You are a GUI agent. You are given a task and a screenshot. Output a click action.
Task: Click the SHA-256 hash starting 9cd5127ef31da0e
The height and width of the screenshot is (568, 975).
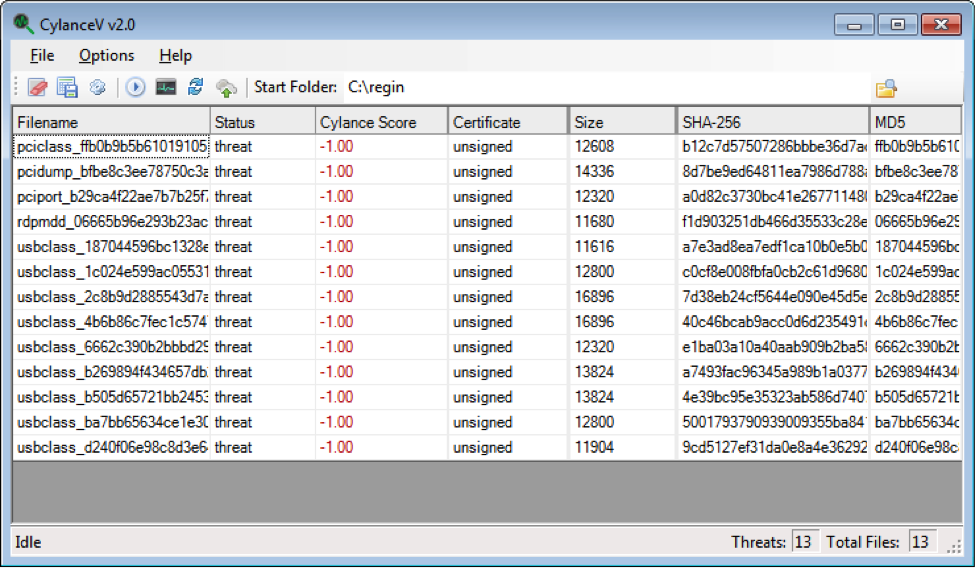point(774,447)
